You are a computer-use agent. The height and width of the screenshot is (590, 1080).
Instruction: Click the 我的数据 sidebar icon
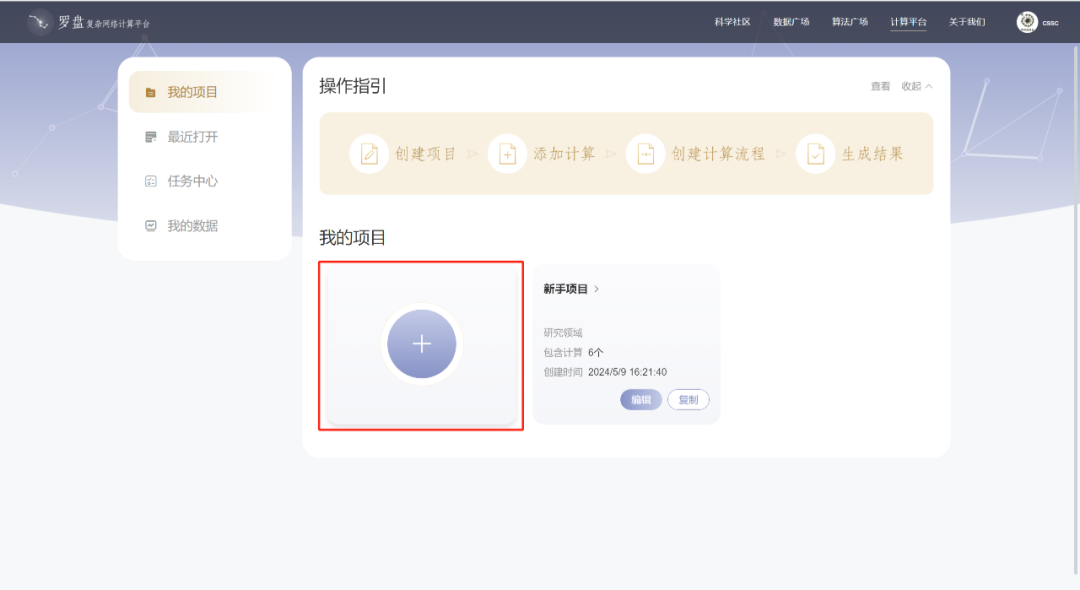click(151, 226)
